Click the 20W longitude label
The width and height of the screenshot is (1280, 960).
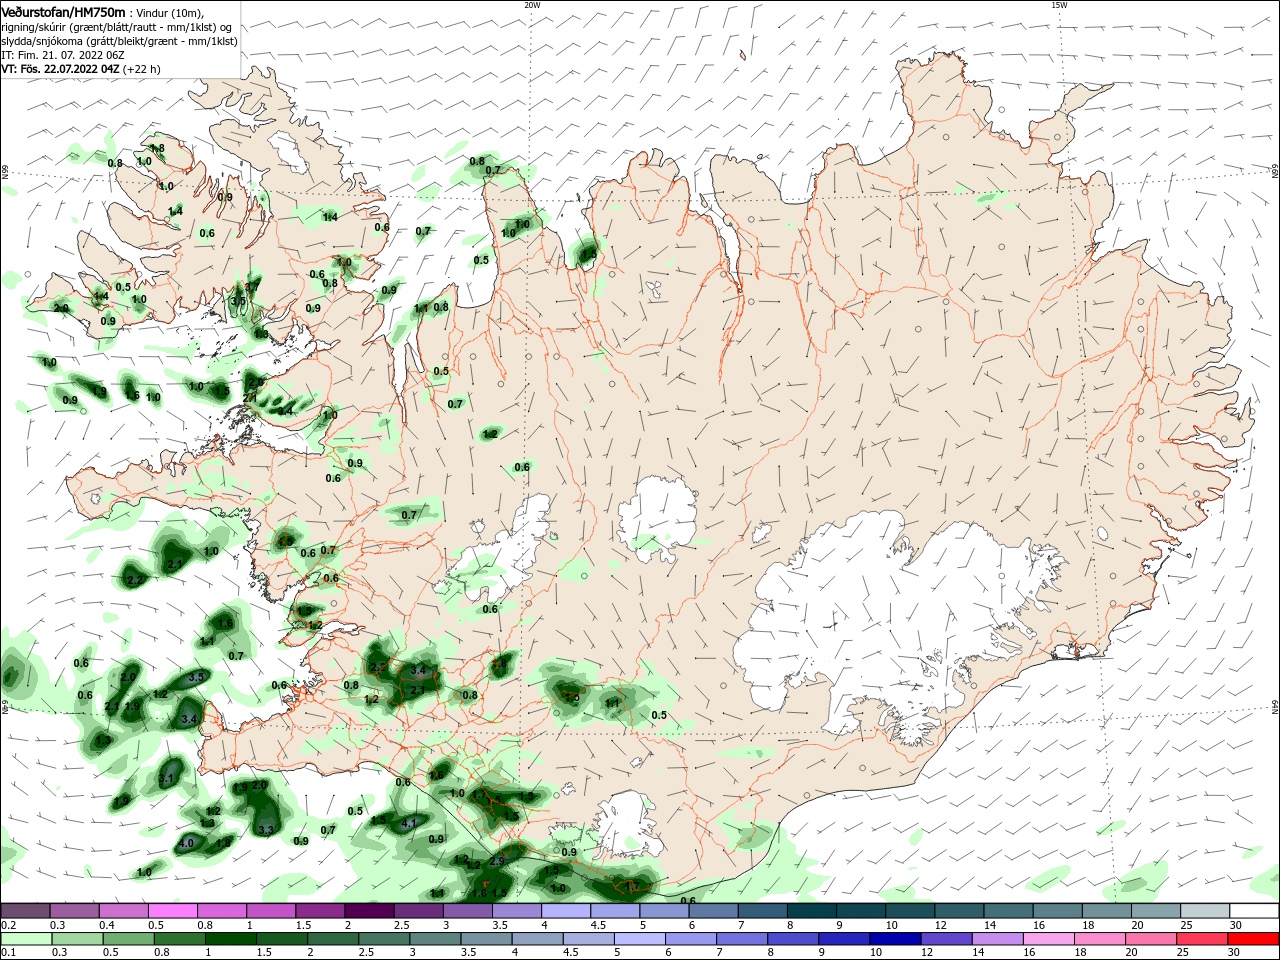(x=532, y=5)
